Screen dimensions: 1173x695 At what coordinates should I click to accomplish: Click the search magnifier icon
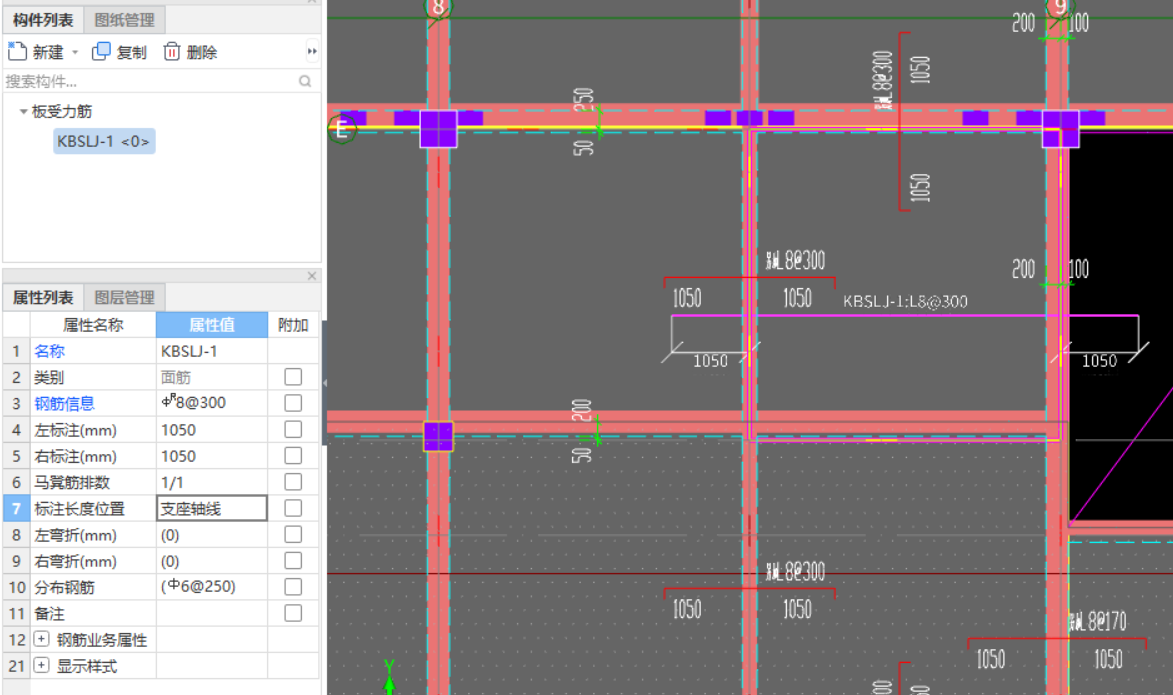[305, 81]
